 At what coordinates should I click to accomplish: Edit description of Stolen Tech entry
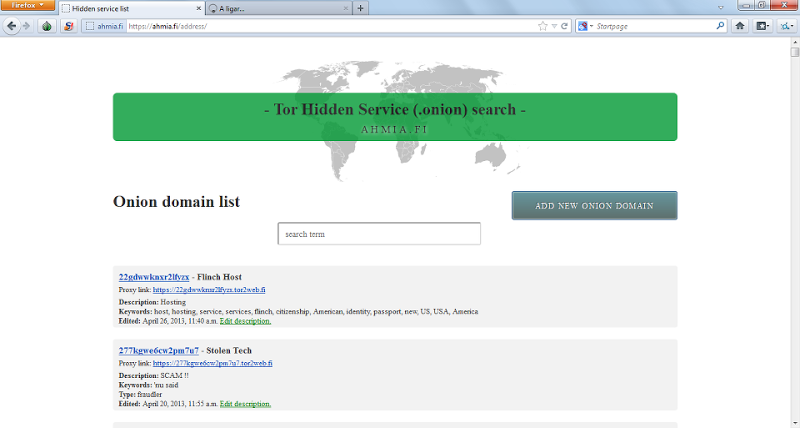pos(245,404)
